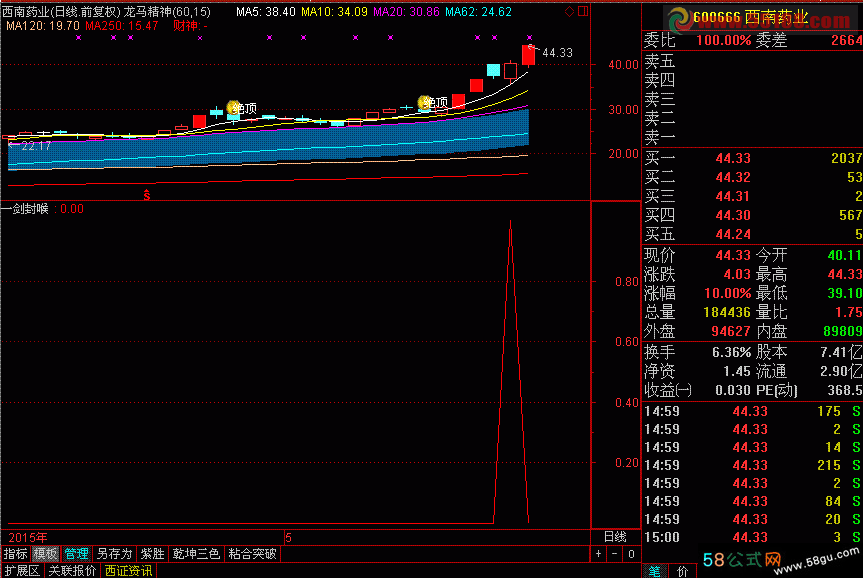Click the red diamond icon above chart
This screenshot has height=578, width=863.
tap(570, 12)
